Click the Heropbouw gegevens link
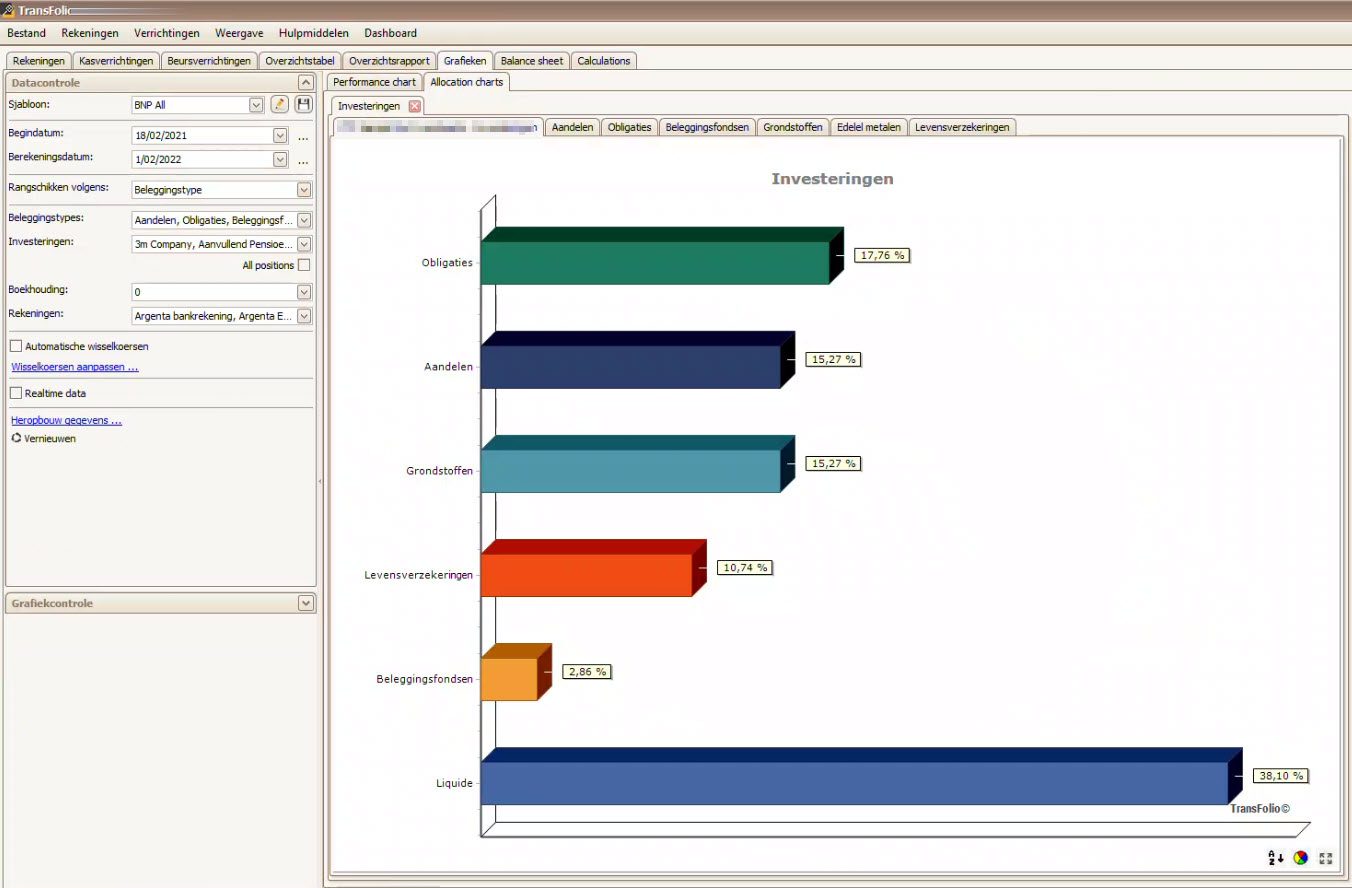The width and height of the screenshot is (1352, 888). pyautogui.click(x=65, y=420)
